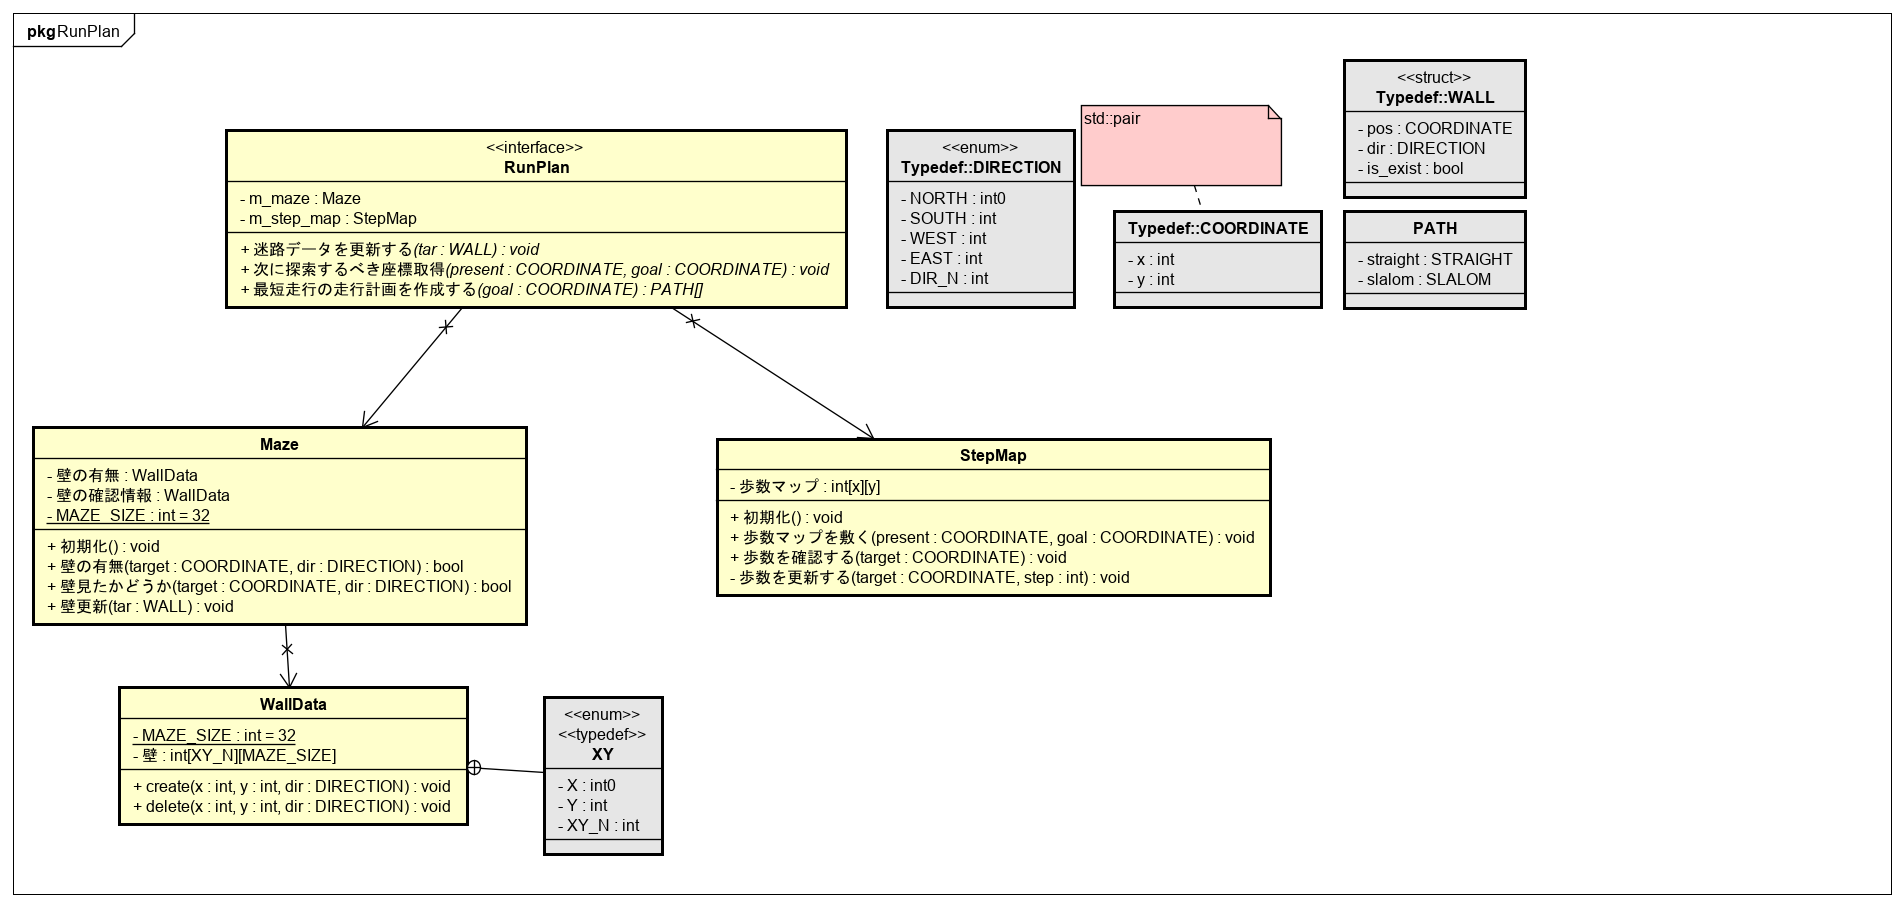Click the 歩数を更新する operation
Viewport: 1904px width, 908px height.
click(929, 577)
